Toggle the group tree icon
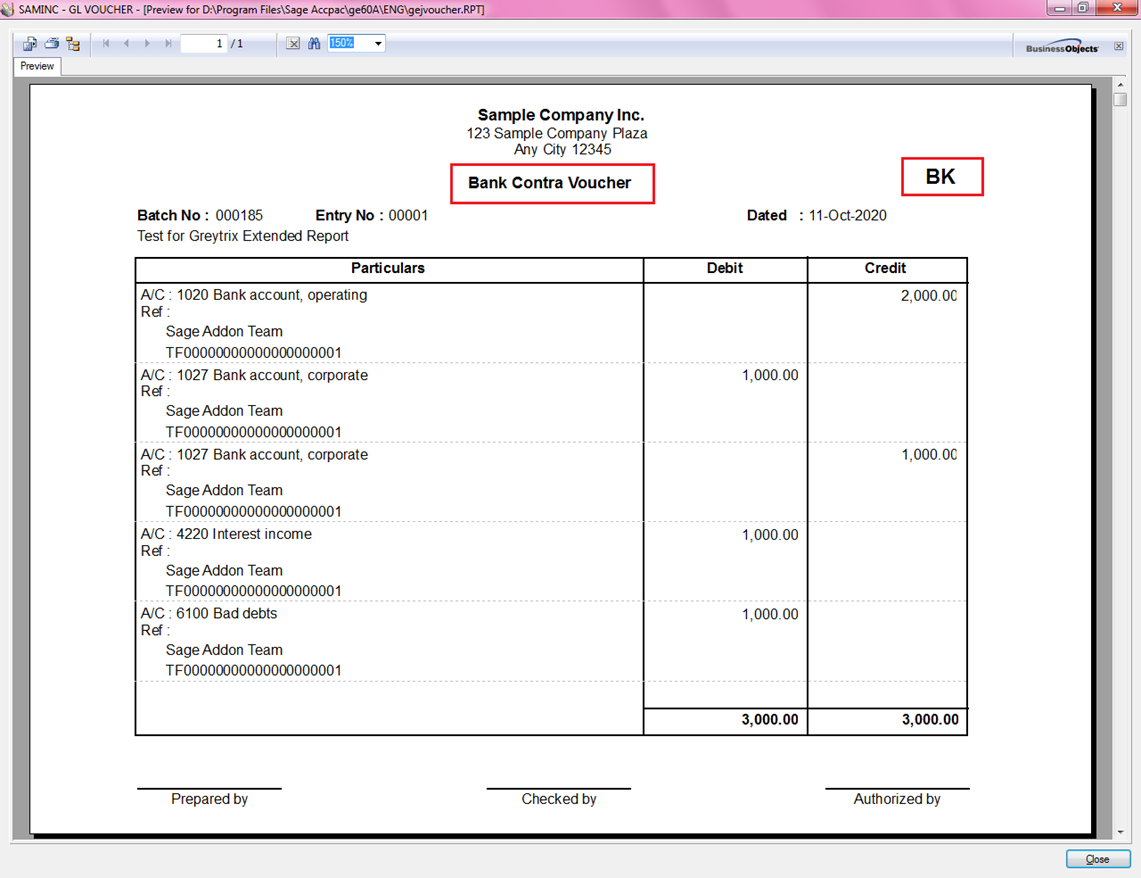Image resolution: width=1141 pixels, height=878 pixels. tap(73, 44)
